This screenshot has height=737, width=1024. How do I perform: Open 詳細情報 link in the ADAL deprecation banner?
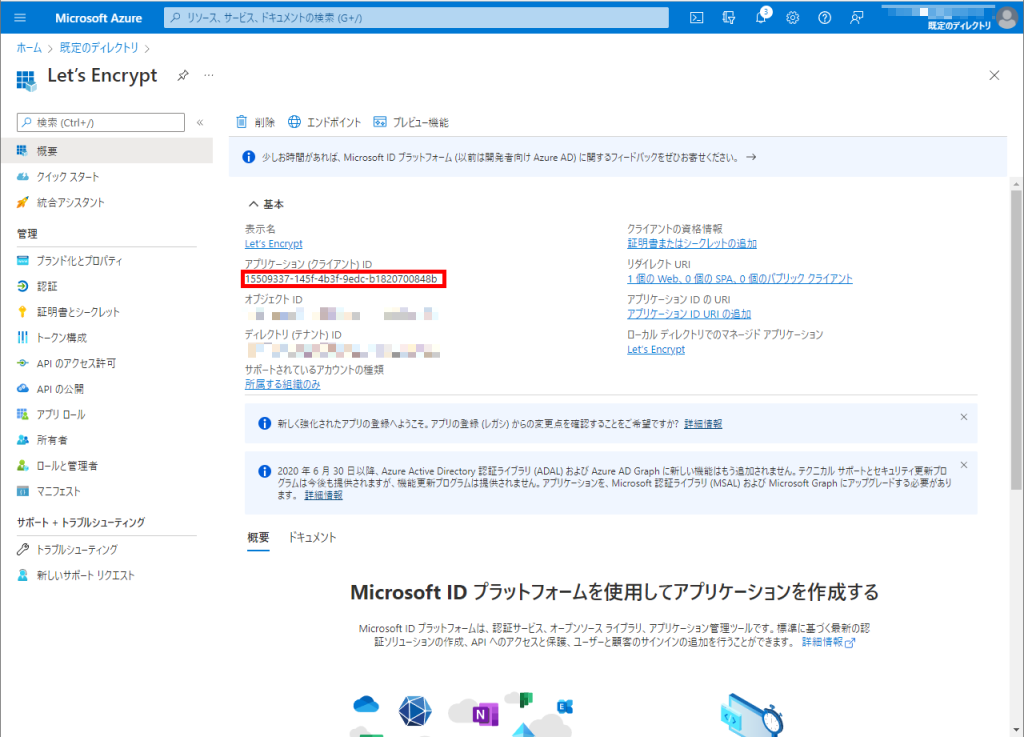(323, 495)
